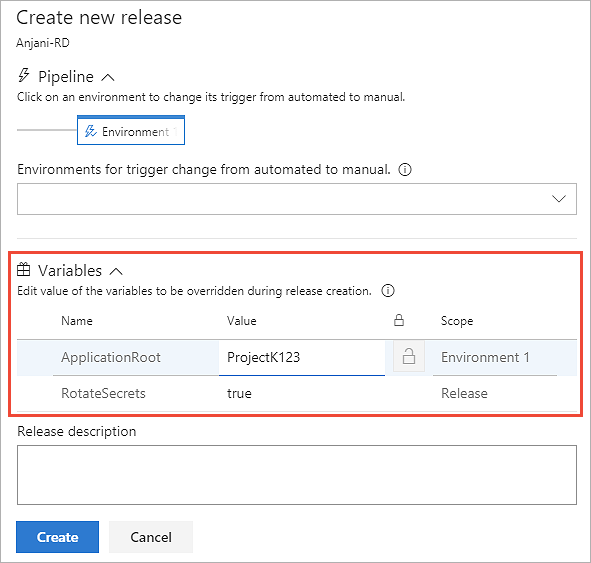Click the lock icon in table header
Screen dimensions: 591x563
pos(399,320)
